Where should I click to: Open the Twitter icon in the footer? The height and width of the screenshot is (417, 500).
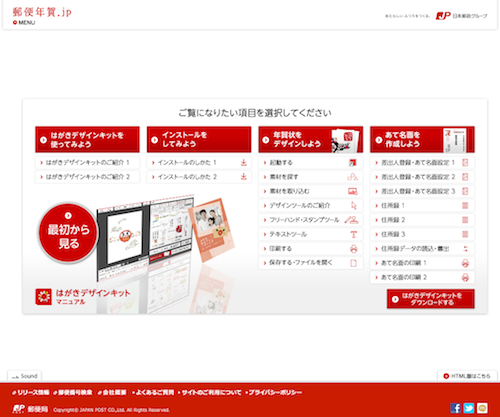pyautogui.click(x=469, y=408)
